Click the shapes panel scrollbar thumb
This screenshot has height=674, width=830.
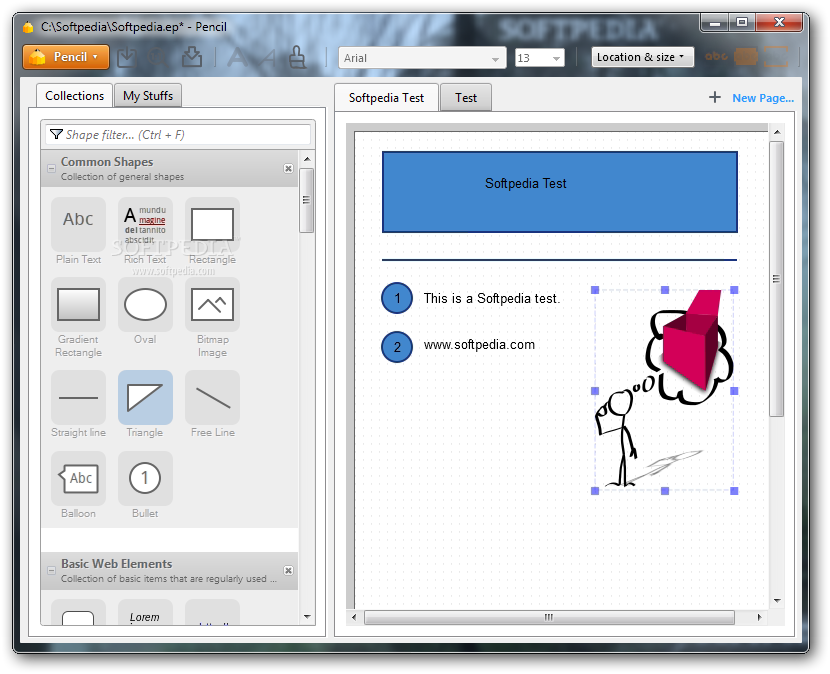pos(306,200)
